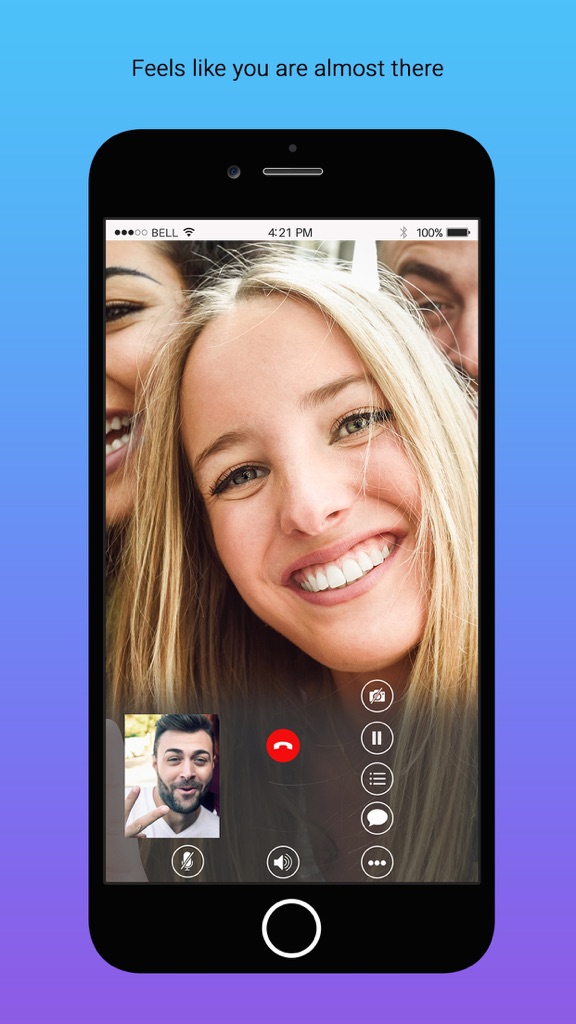576x1024 pixels.
Task: Tap the Wi-Fi status icon
Action: pyautogui.click(x=189, y=232)
